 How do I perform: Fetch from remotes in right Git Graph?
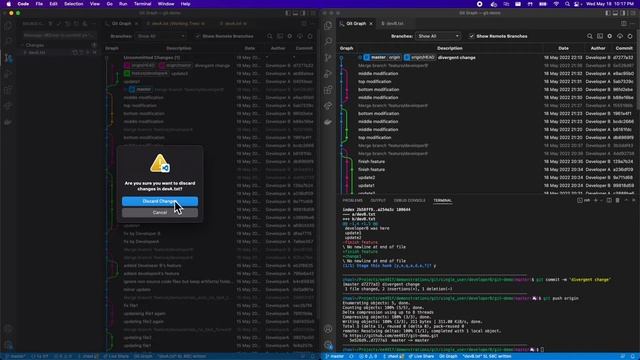620,36
